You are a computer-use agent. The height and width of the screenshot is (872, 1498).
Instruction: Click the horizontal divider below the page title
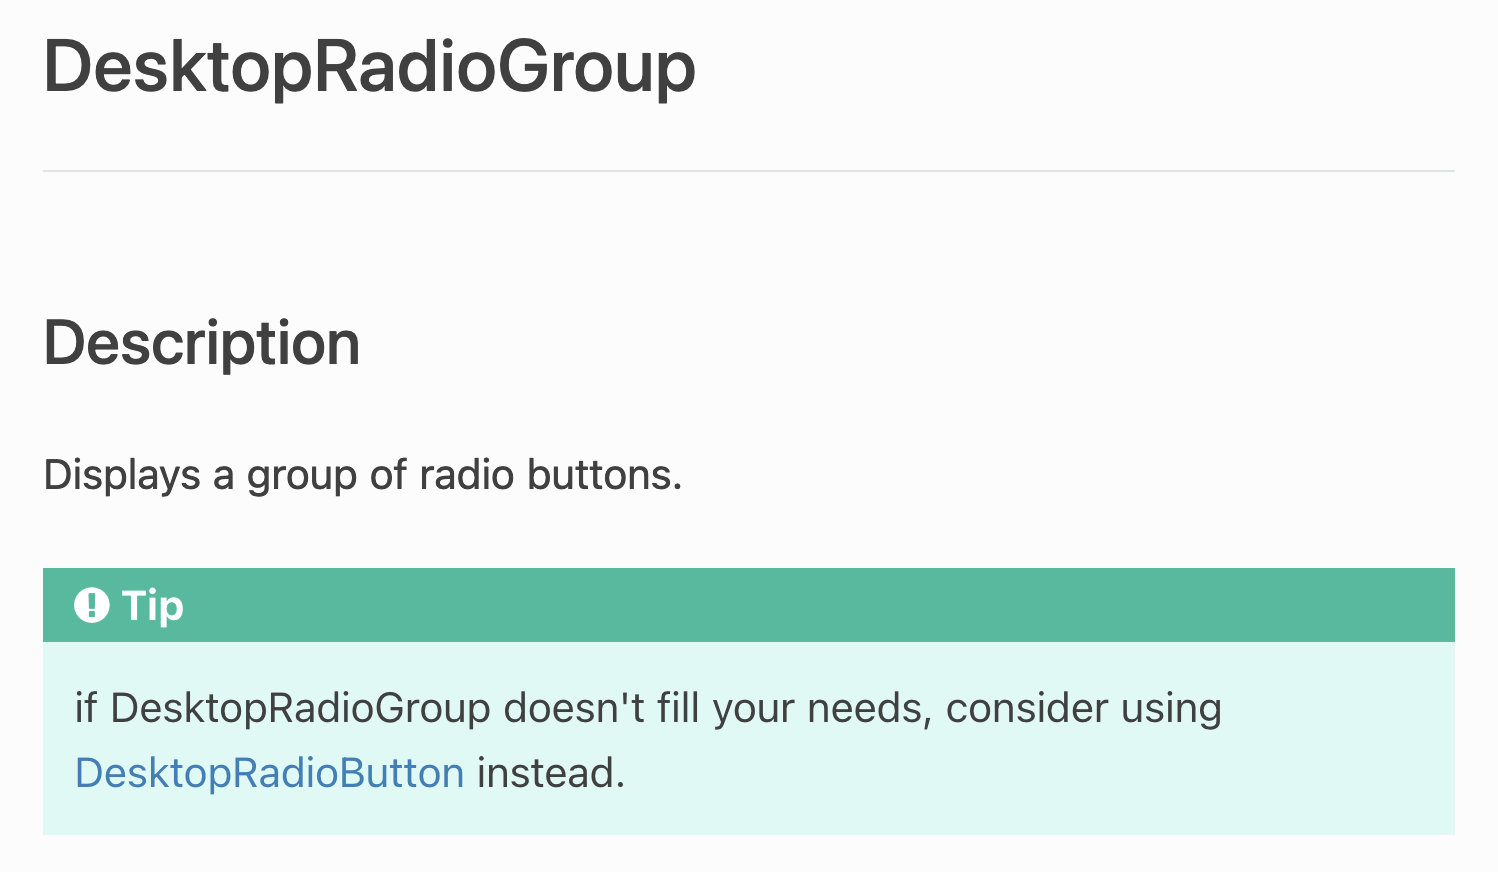(x=748, y=171)
